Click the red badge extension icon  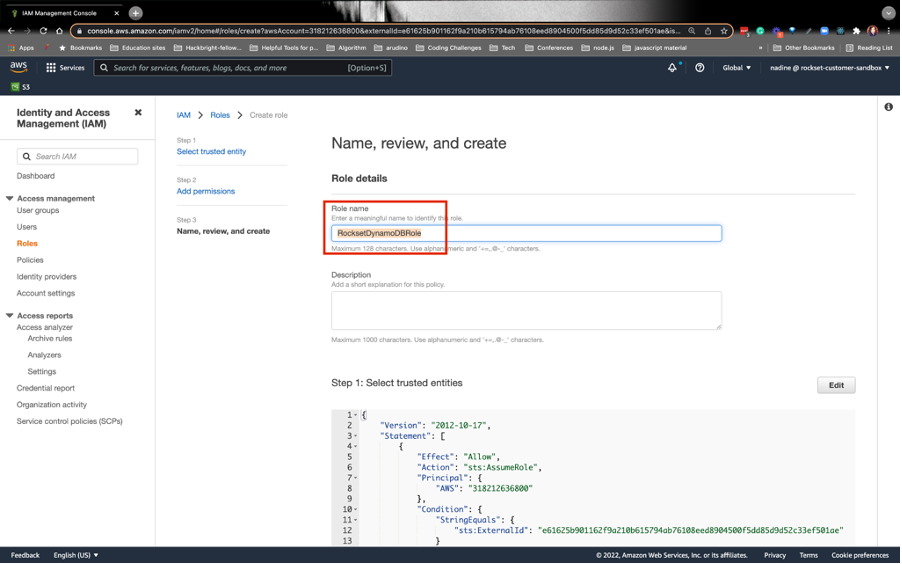[744, 32]
